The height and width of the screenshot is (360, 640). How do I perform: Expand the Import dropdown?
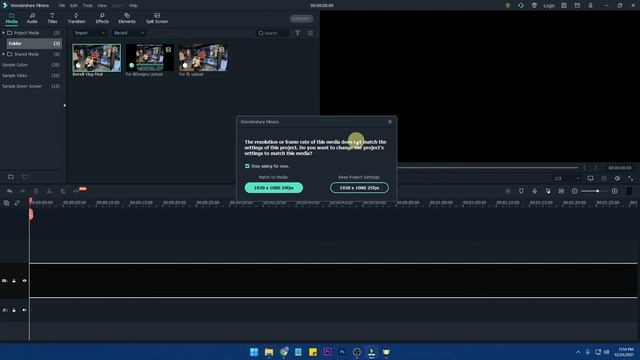click(x=90, y=33)
